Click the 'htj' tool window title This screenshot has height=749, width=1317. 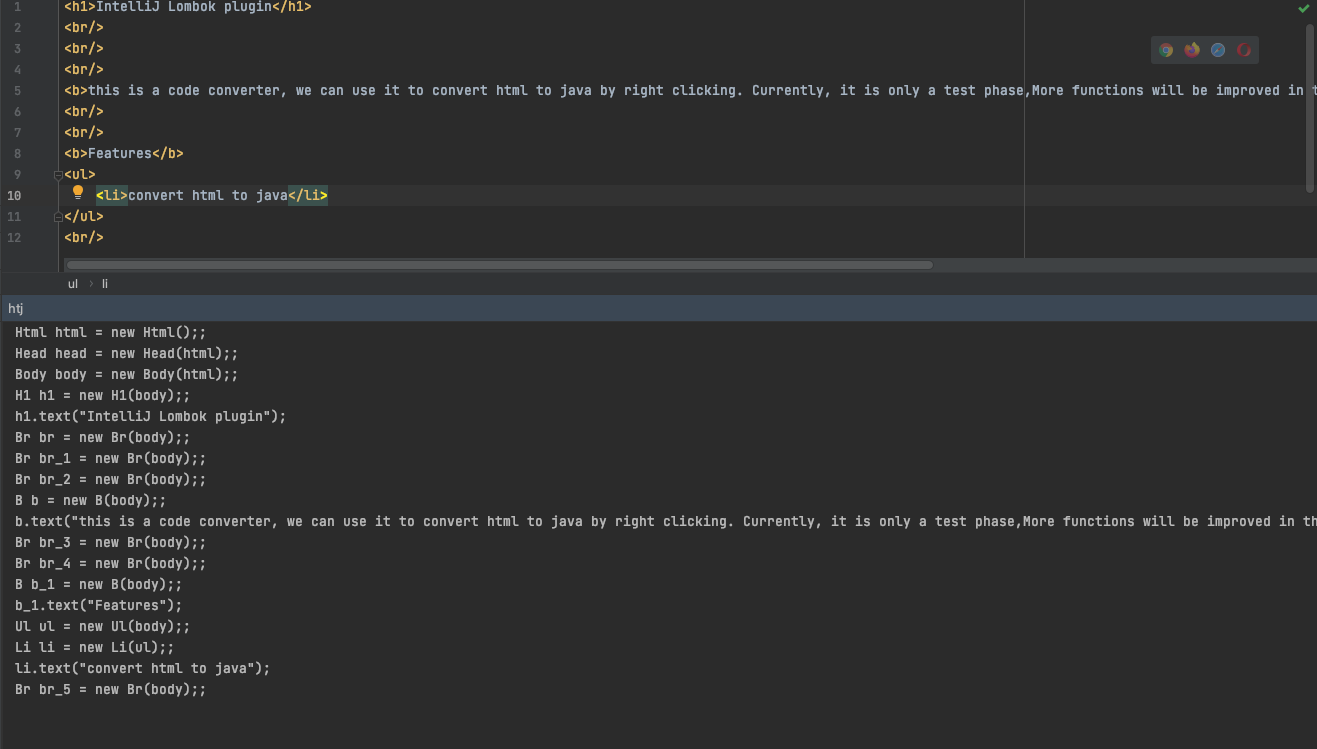(16, 309)
